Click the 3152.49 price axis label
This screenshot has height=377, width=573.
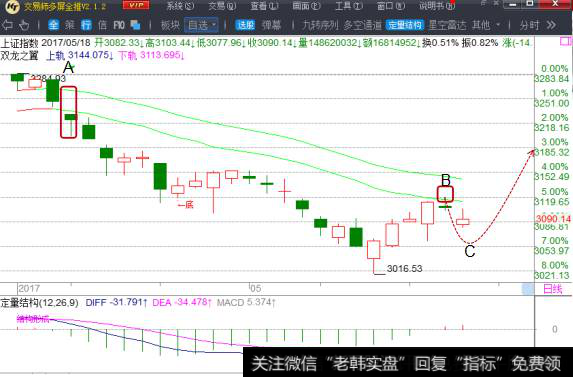(x=552, y=177)
